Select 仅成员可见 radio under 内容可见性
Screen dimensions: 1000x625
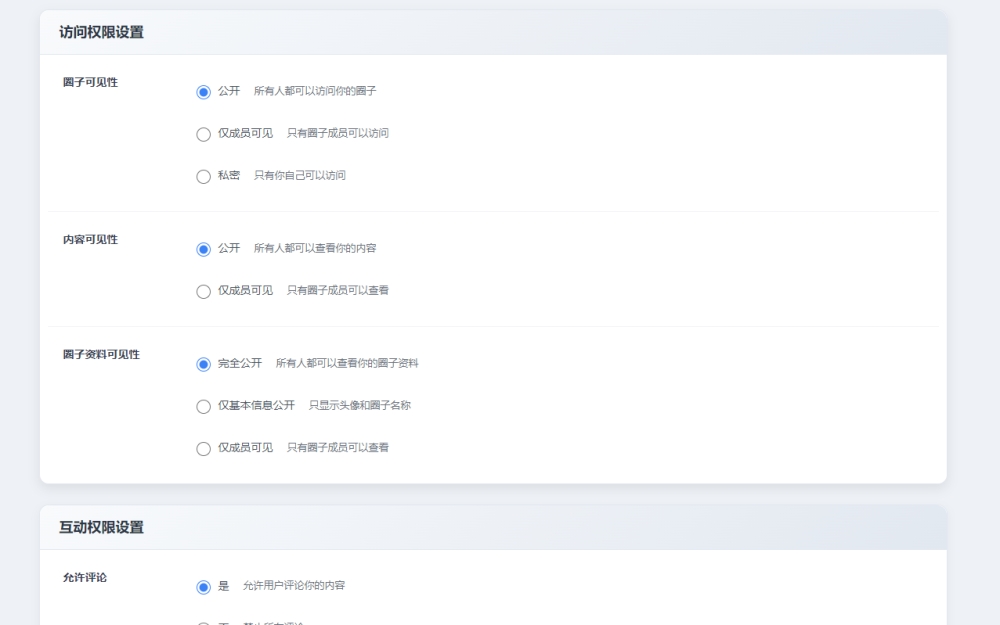click(204, 292)
